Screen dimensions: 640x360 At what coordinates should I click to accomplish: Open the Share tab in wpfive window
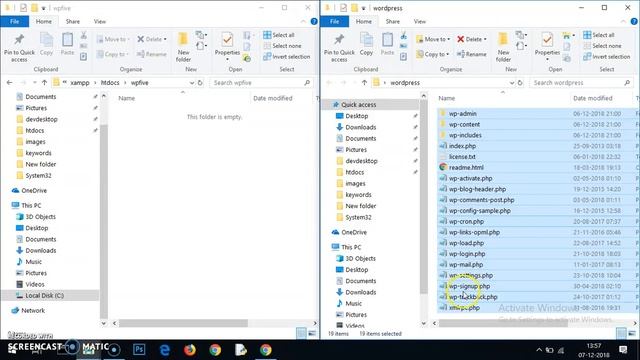[73, 22]
